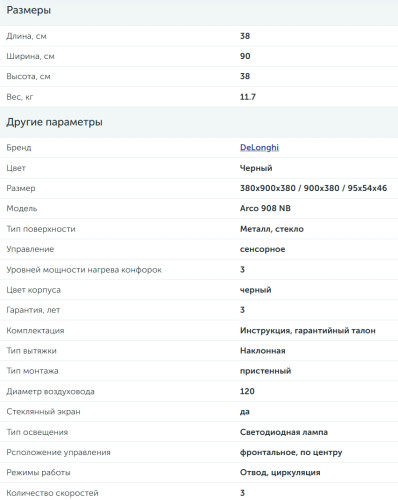Select 'Уровней мощности нагрева конфорок' label
This screenshot has width=398, height=500.
pos(84,270)
